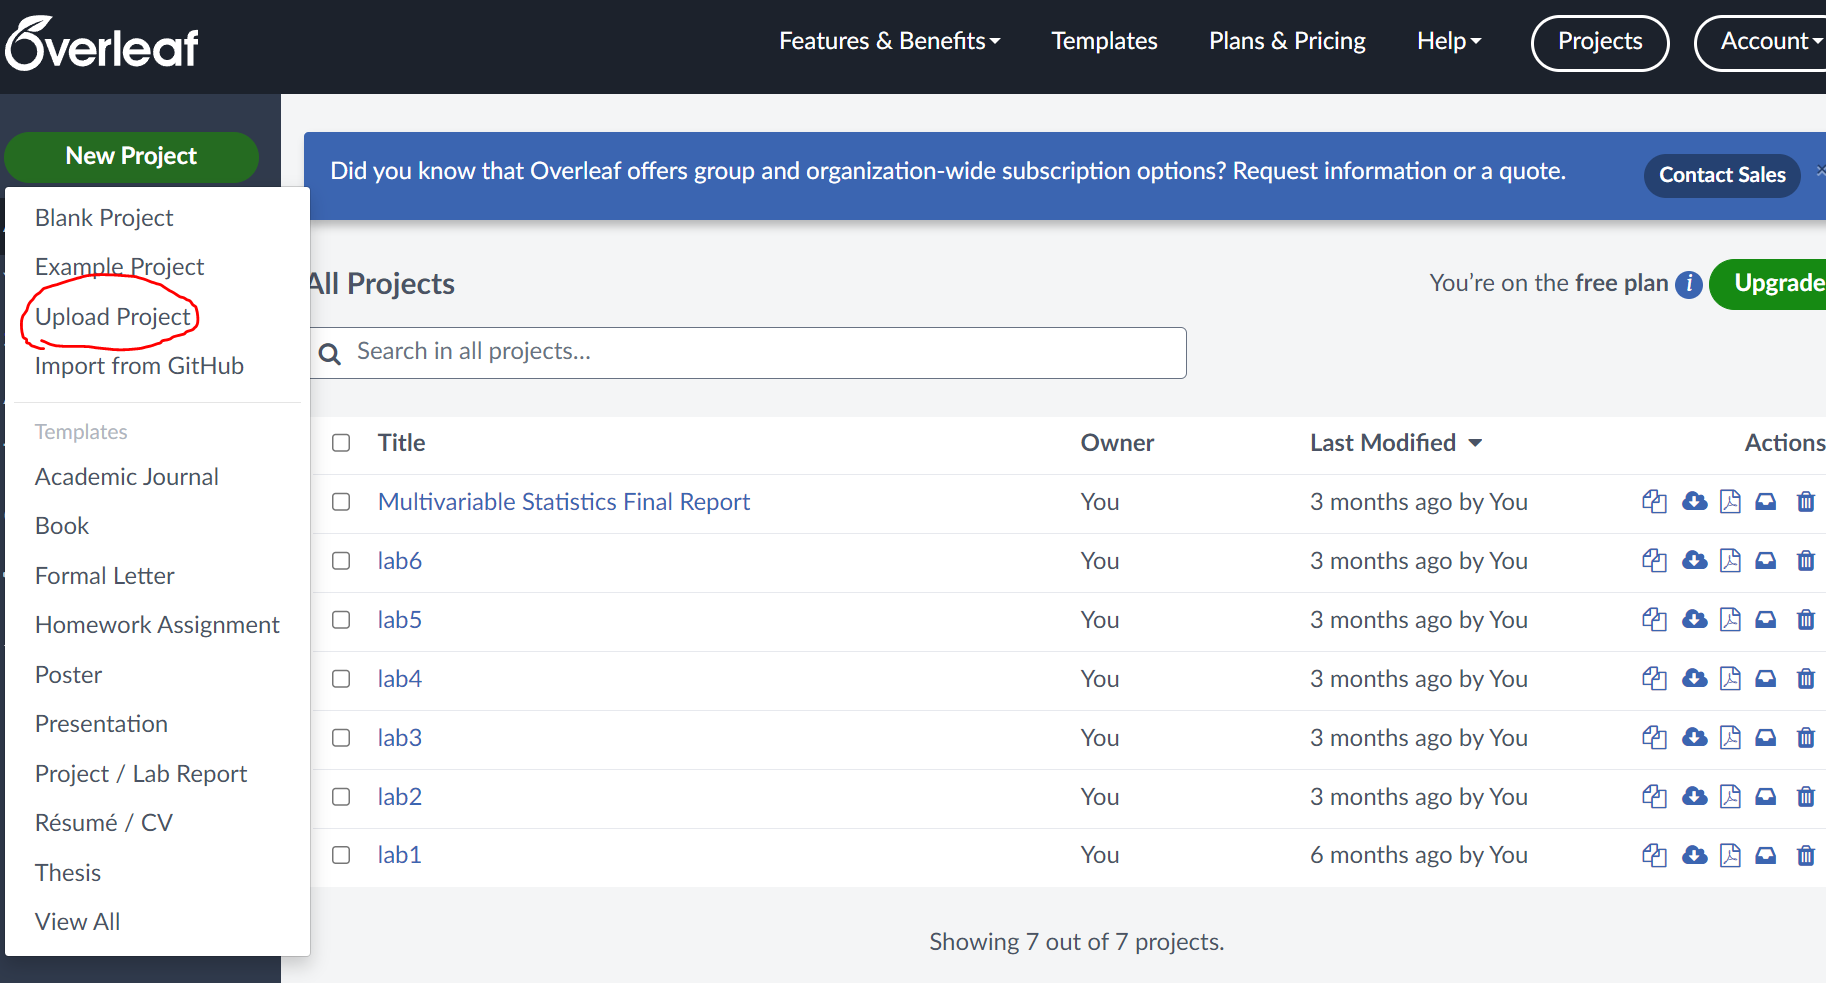Select Import from GitHub
The height and width of the screenshot is (983, 1826).
139,366
